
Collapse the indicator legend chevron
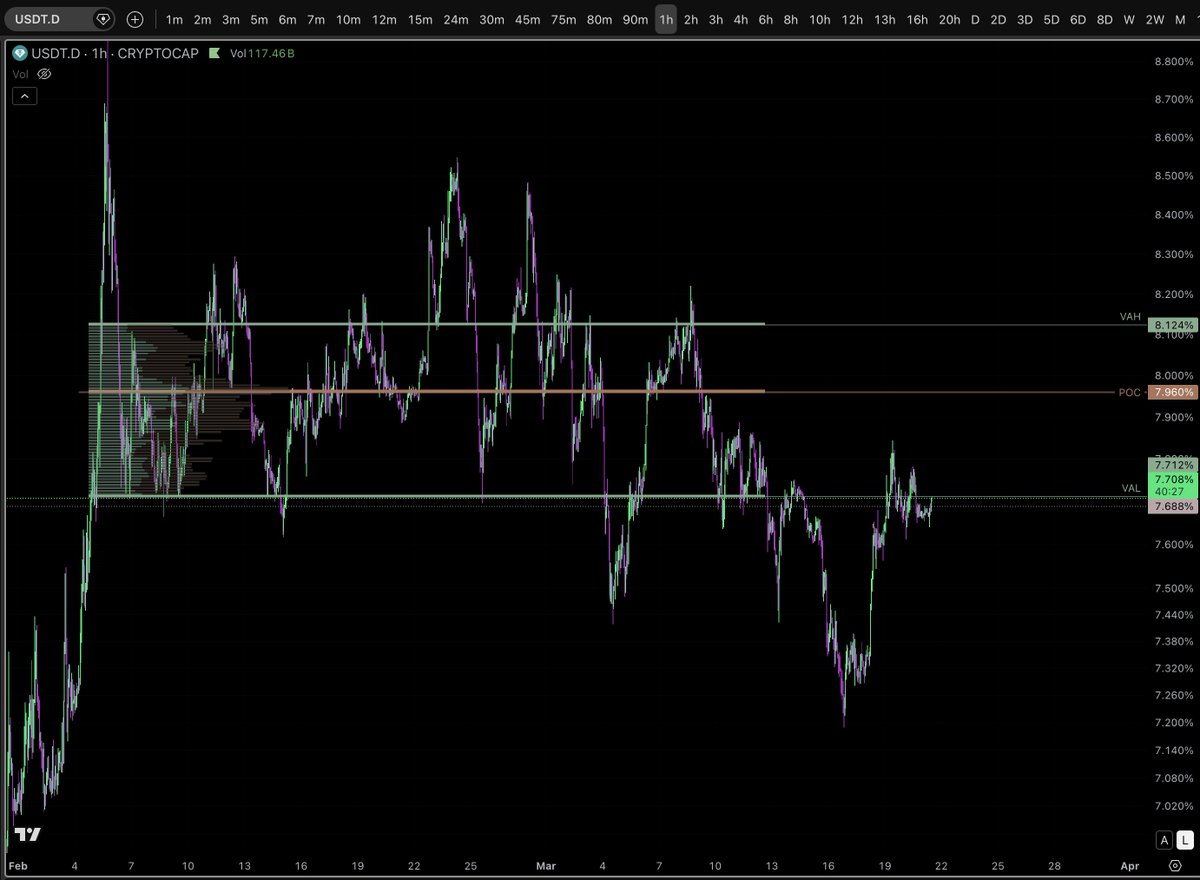(25, 96)
